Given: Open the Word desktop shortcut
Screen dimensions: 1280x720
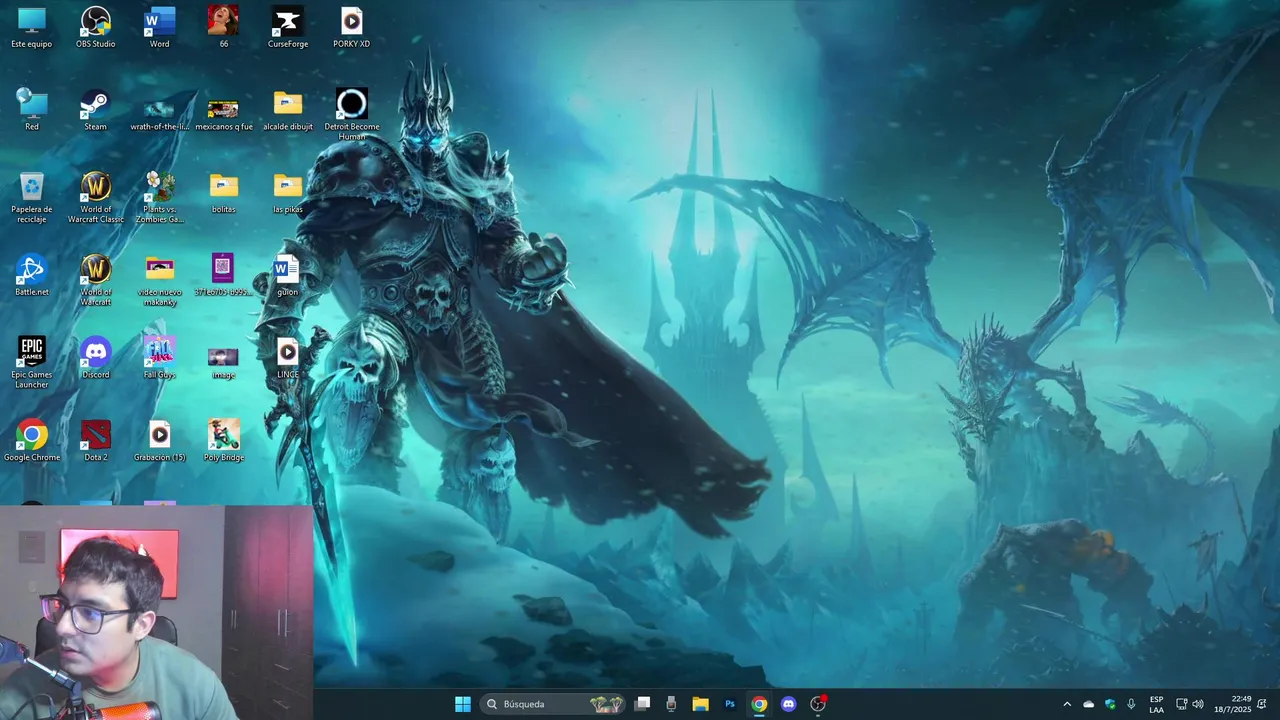Looking at the screenshot, I should (159, 28).
